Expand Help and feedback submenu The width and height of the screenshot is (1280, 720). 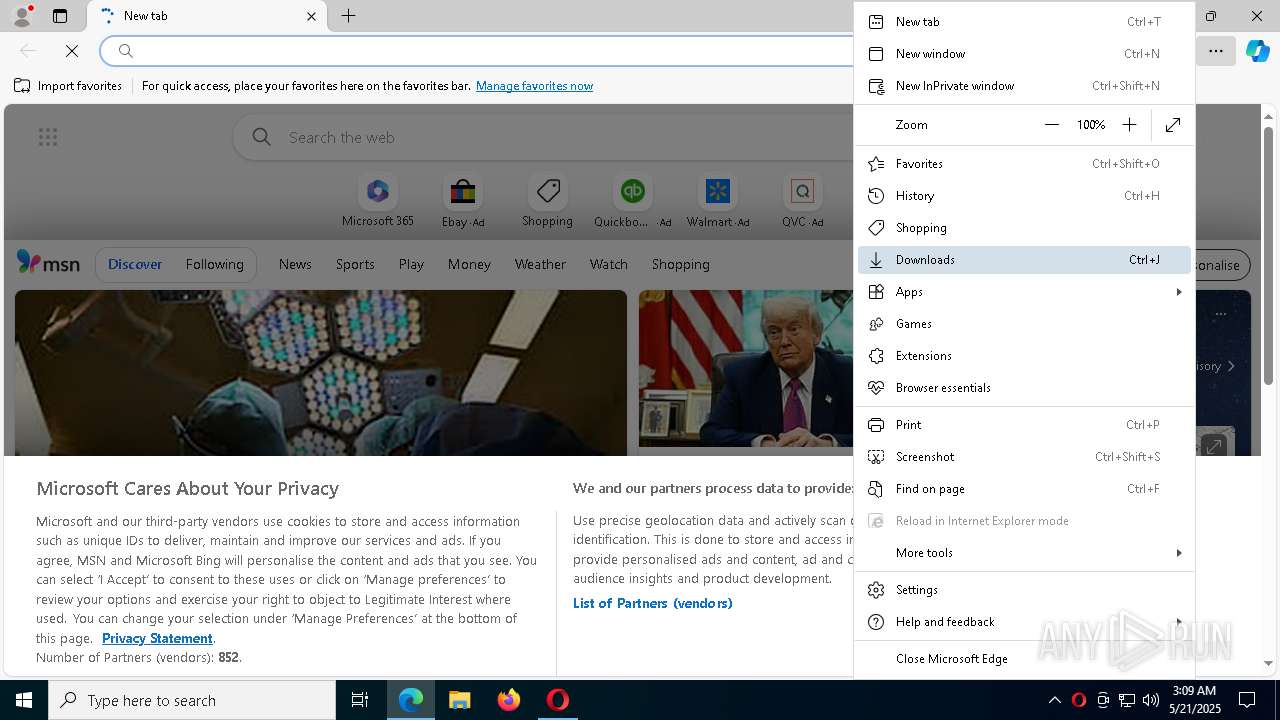tap(1024, 622)
